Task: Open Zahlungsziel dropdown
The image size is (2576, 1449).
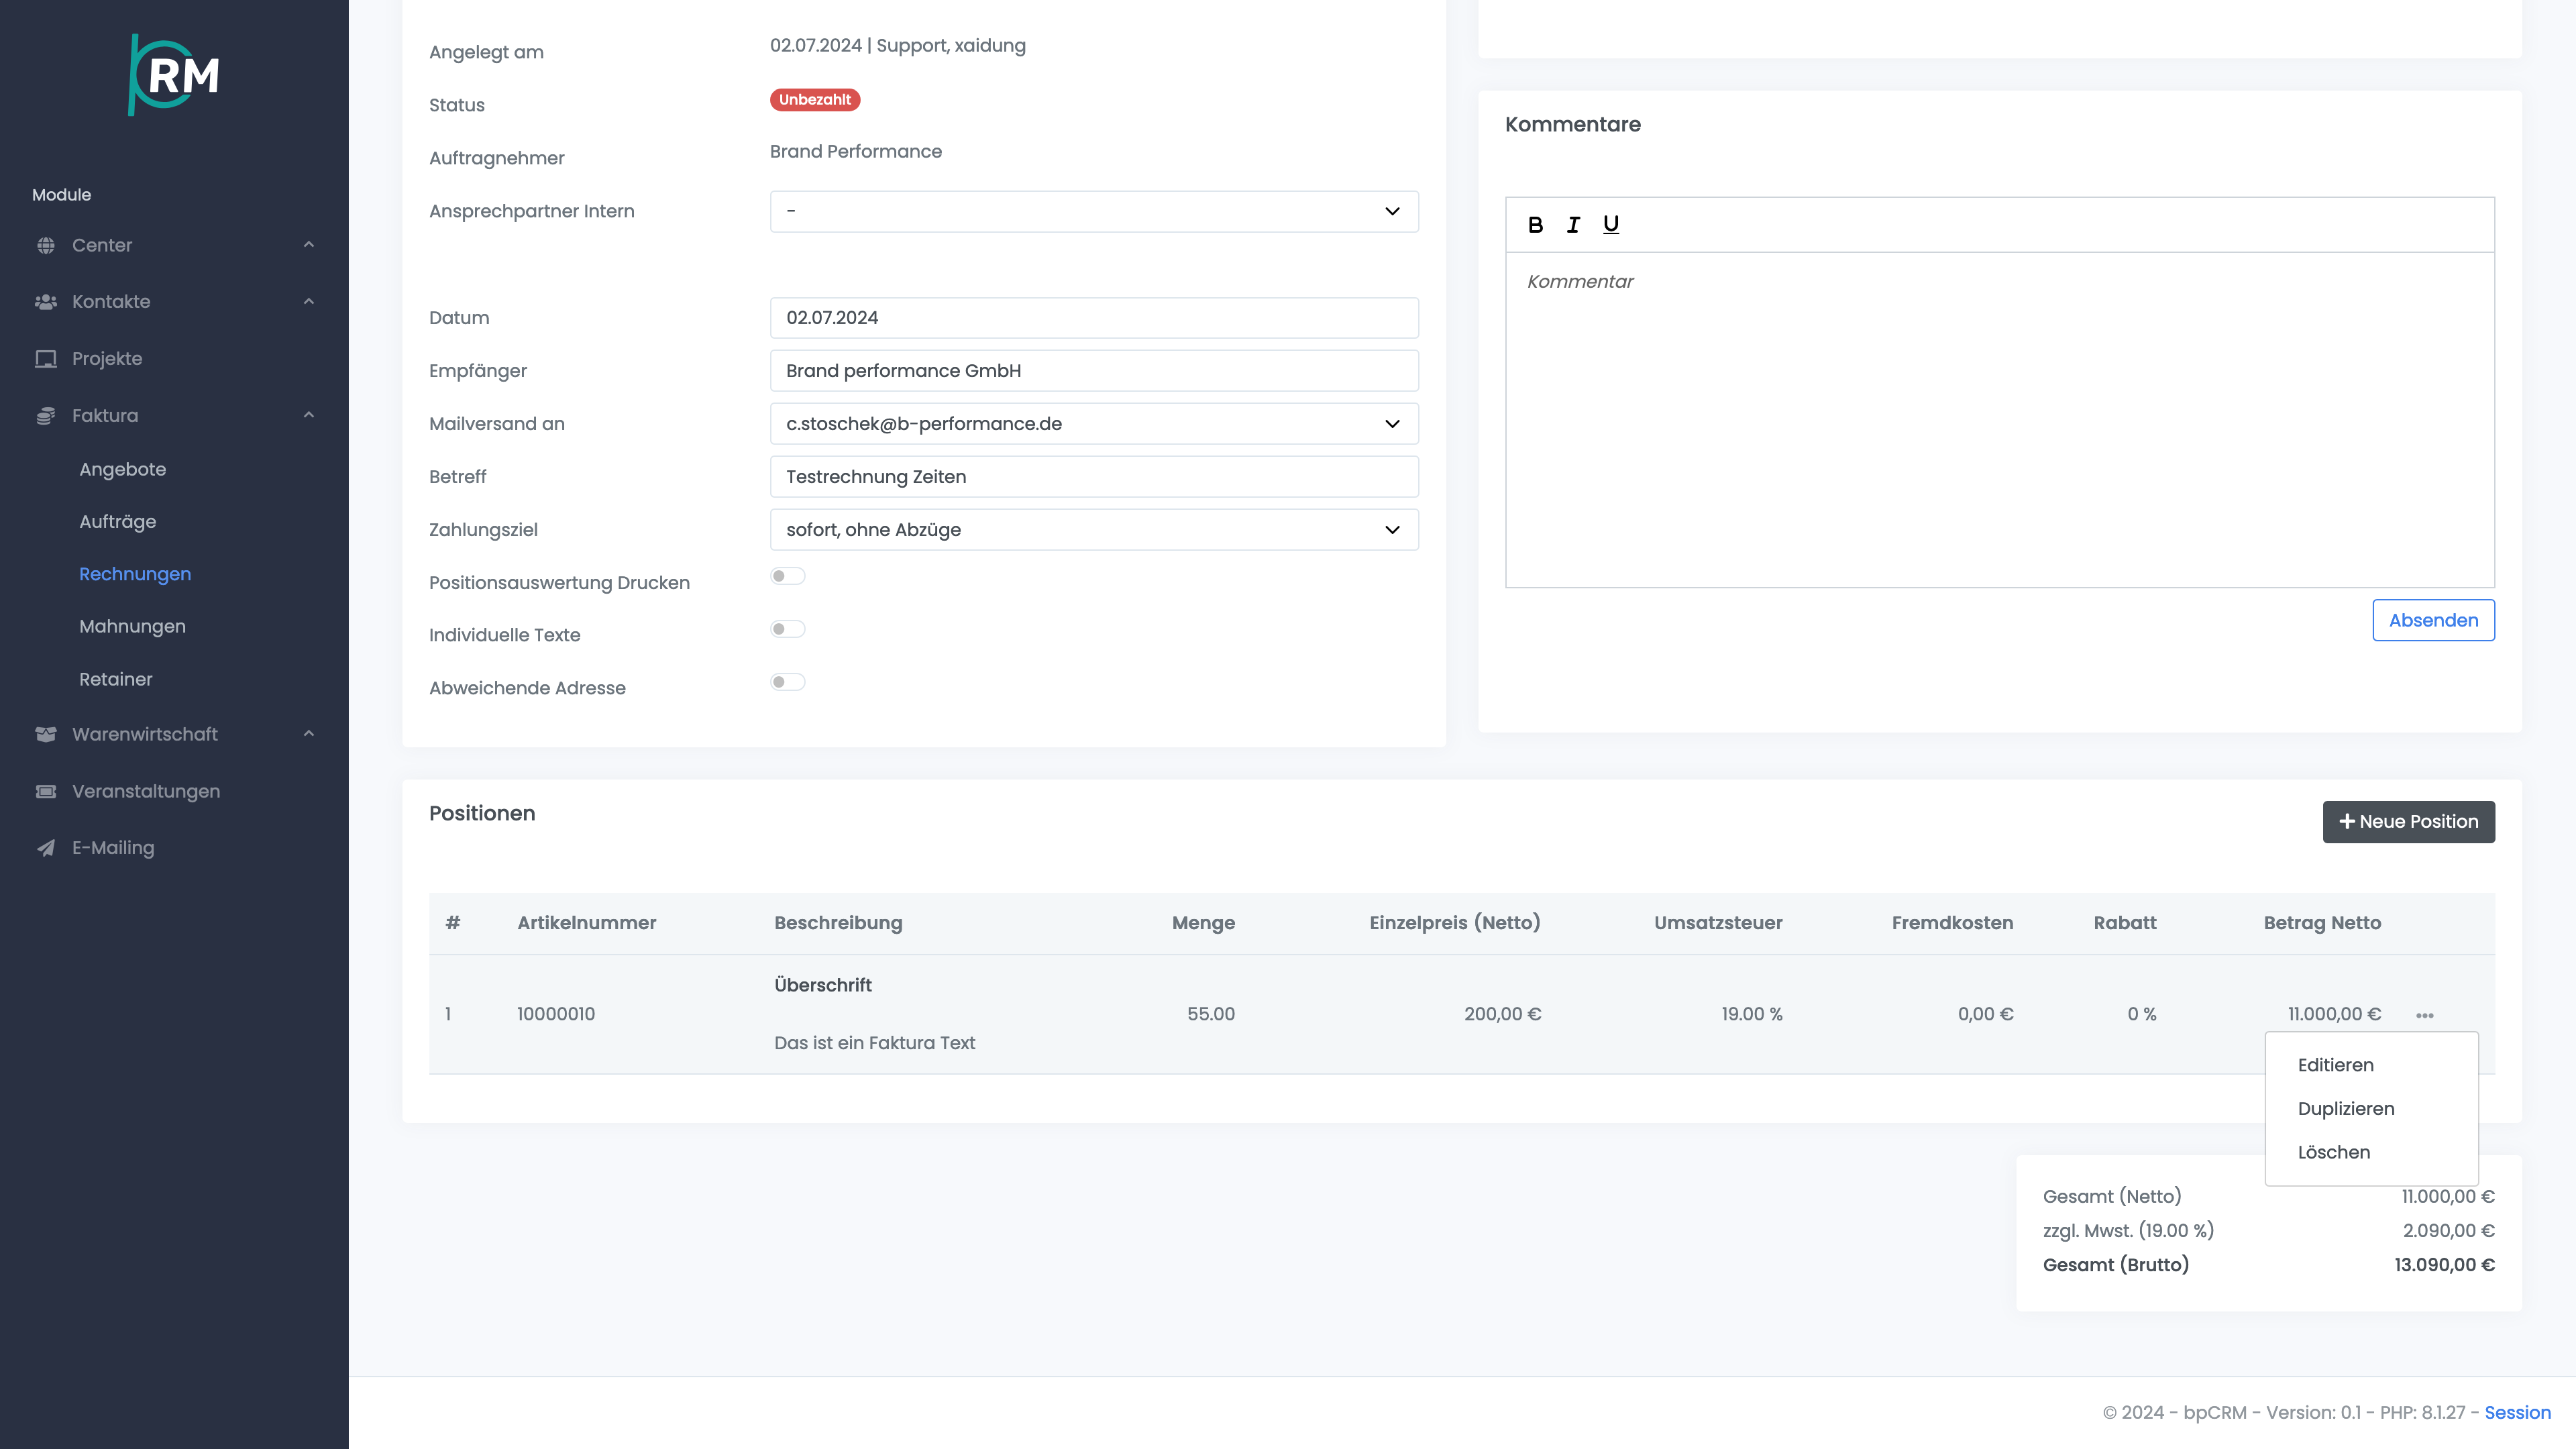Action: point(1094,530)
